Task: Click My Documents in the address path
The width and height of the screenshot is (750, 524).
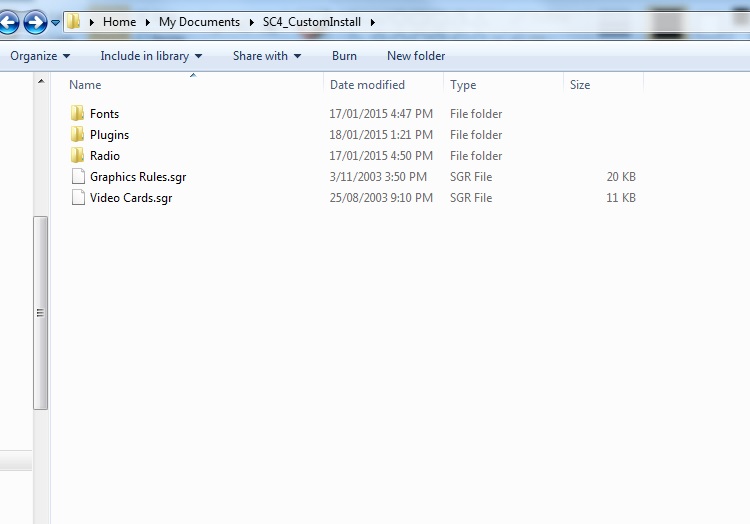Action: [199, 22]
